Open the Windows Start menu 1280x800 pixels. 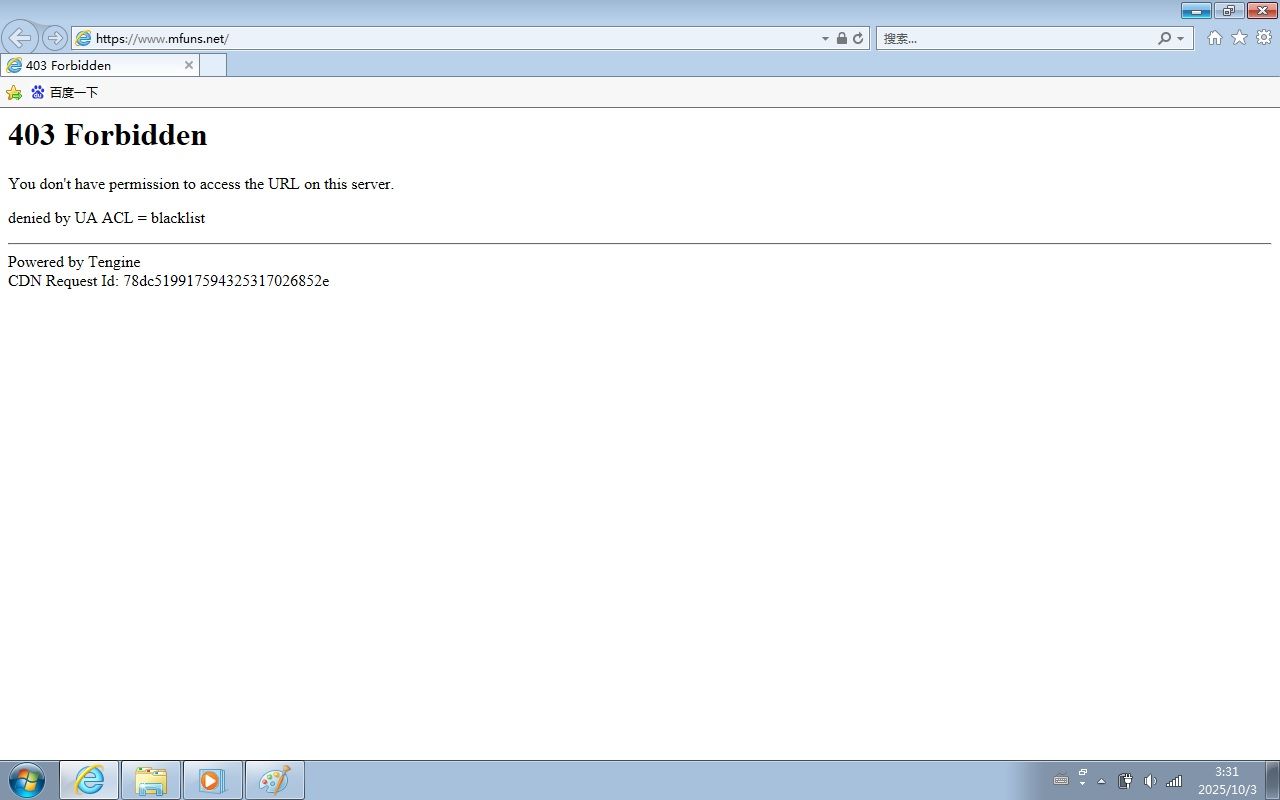coord(27,780)
